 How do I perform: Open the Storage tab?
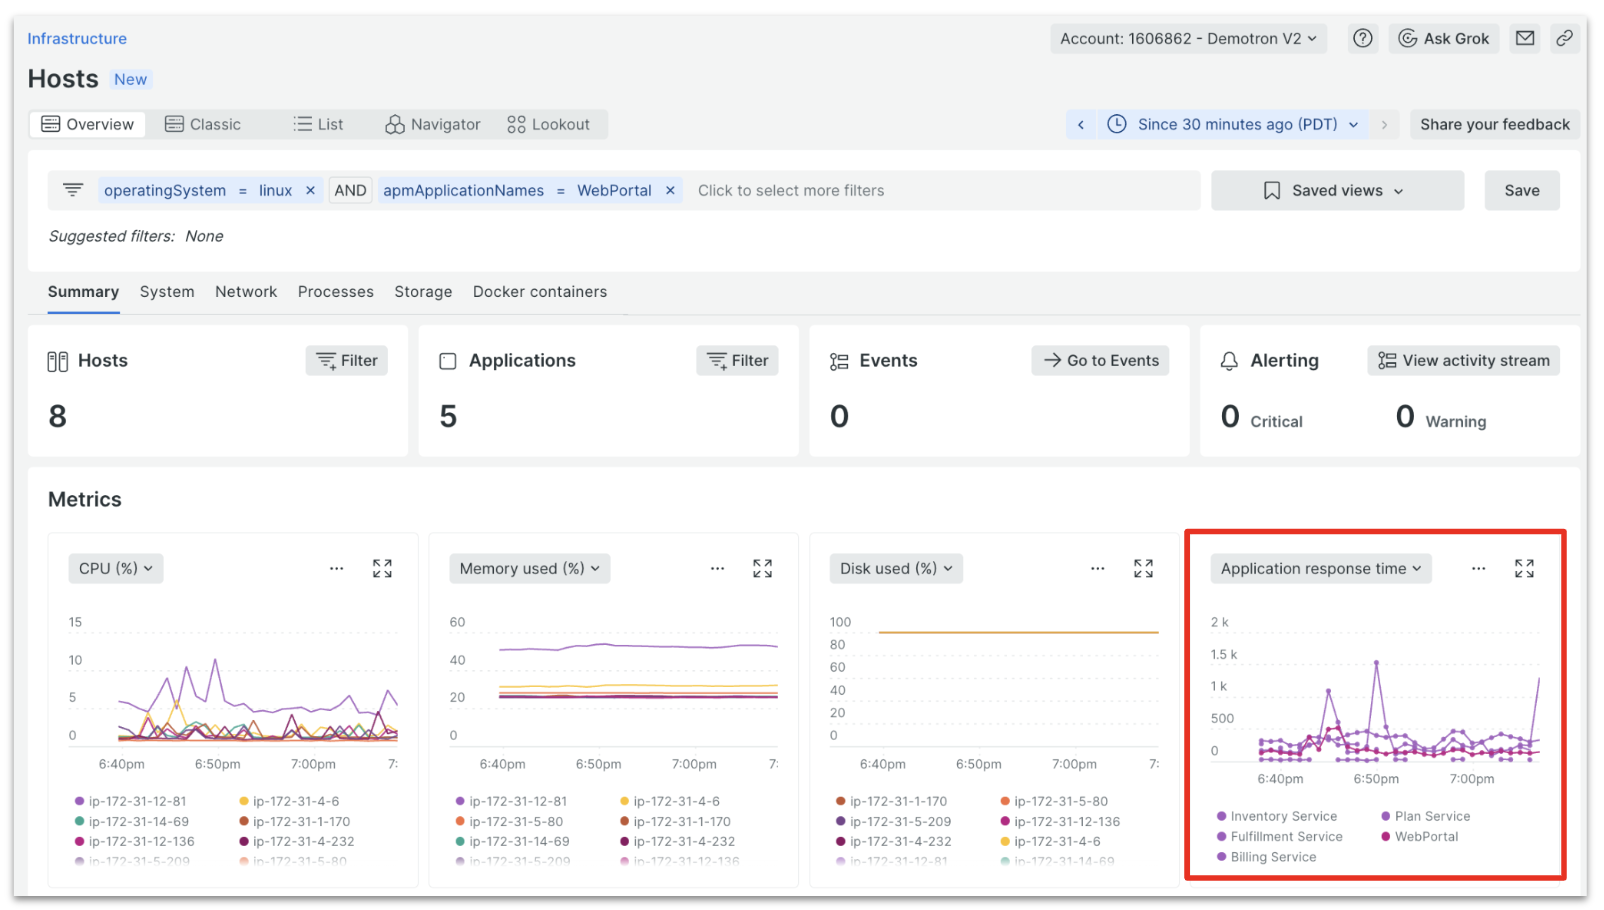point(423,292)
